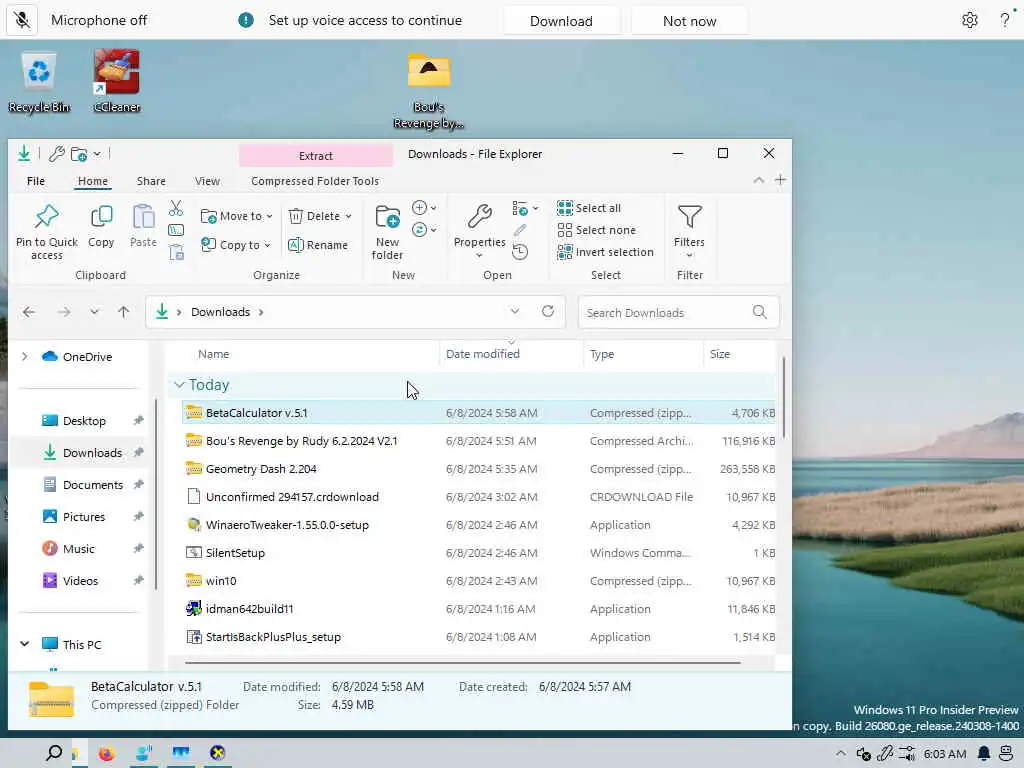Switch to the Share ribbon tab

click(151, 181)
